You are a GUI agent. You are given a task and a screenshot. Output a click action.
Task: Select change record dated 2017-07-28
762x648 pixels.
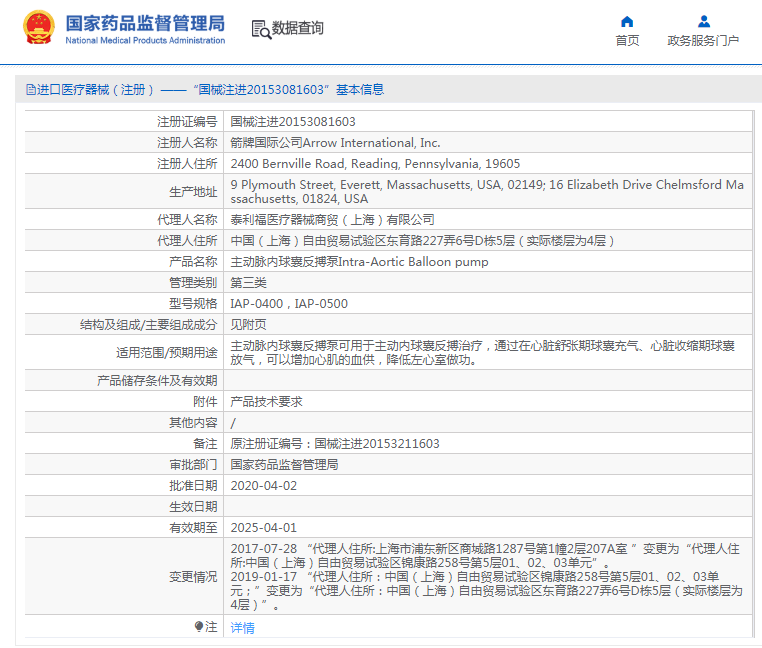485,556
